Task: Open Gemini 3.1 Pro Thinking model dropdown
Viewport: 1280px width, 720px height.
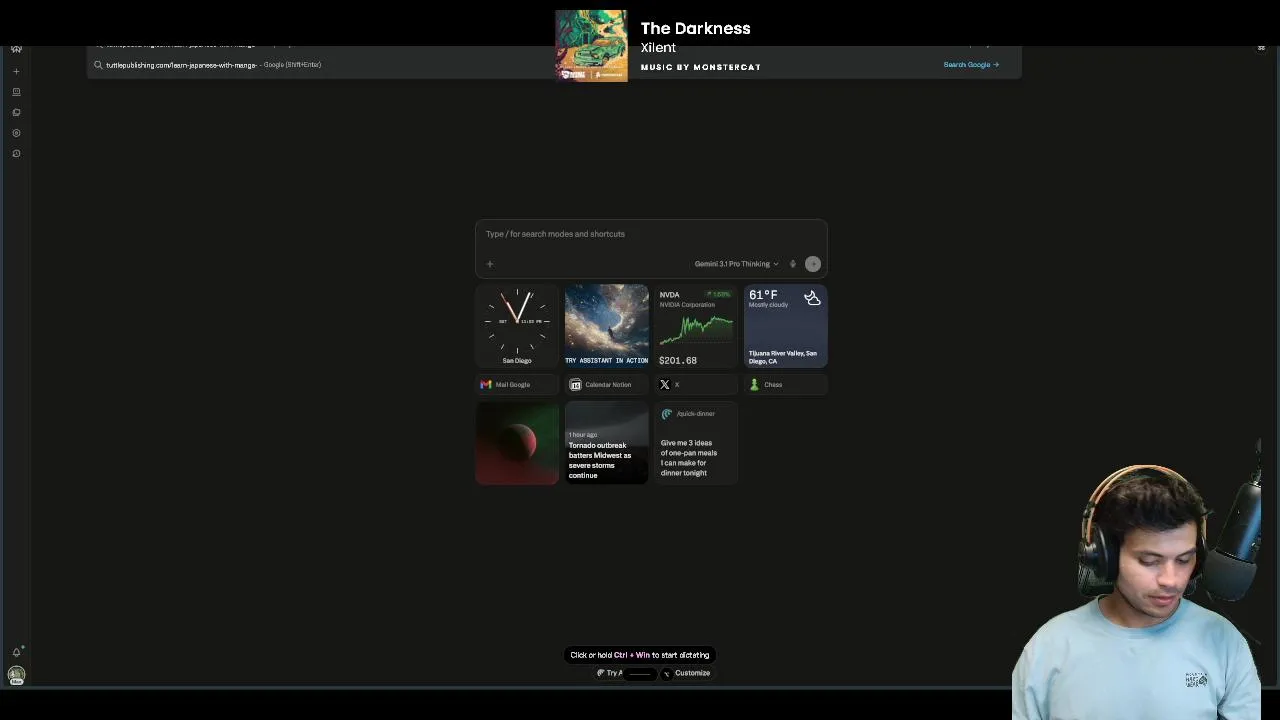Action: coord(736,264)
